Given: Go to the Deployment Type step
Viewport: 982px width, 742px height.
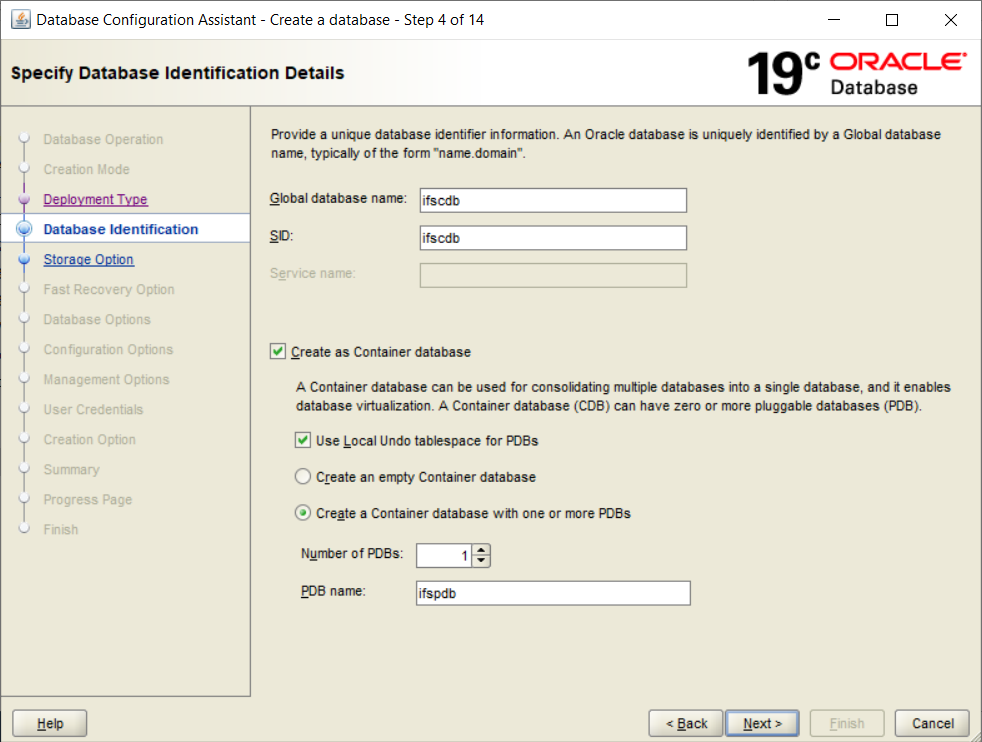Looking at the screenshot, I should click(95, 200).
